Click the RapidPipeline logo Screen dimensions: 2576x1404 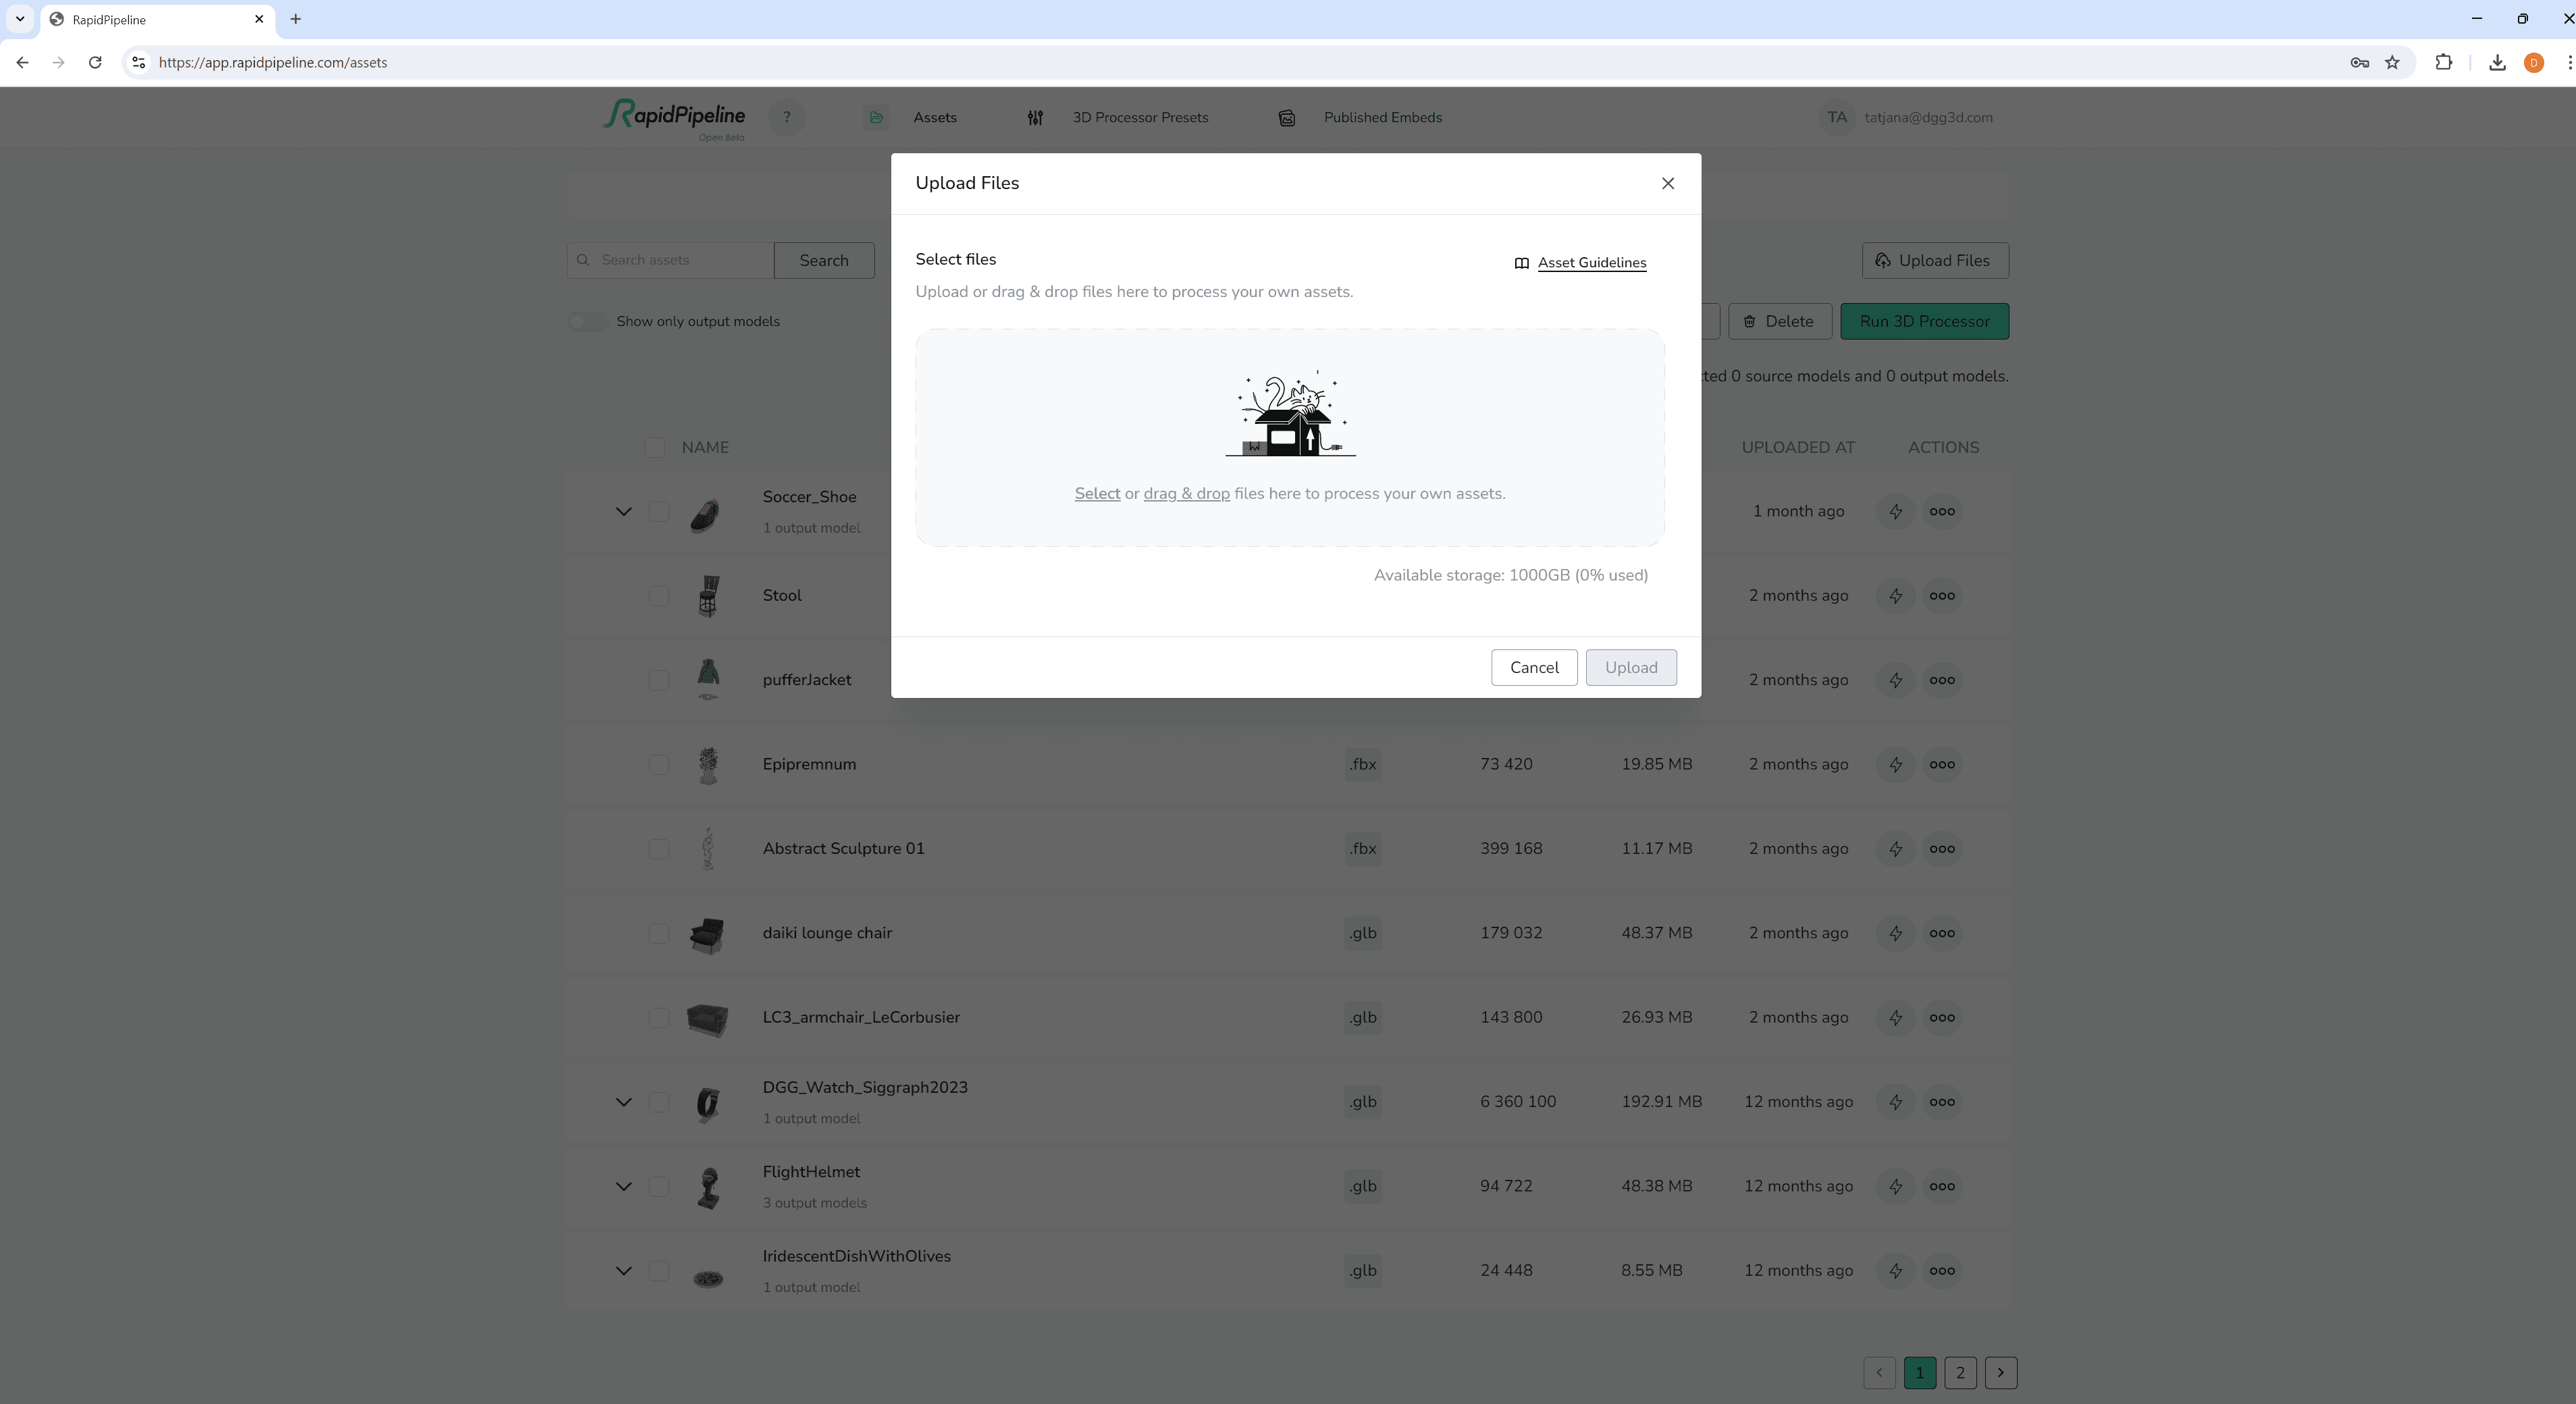tap(674, 119)
